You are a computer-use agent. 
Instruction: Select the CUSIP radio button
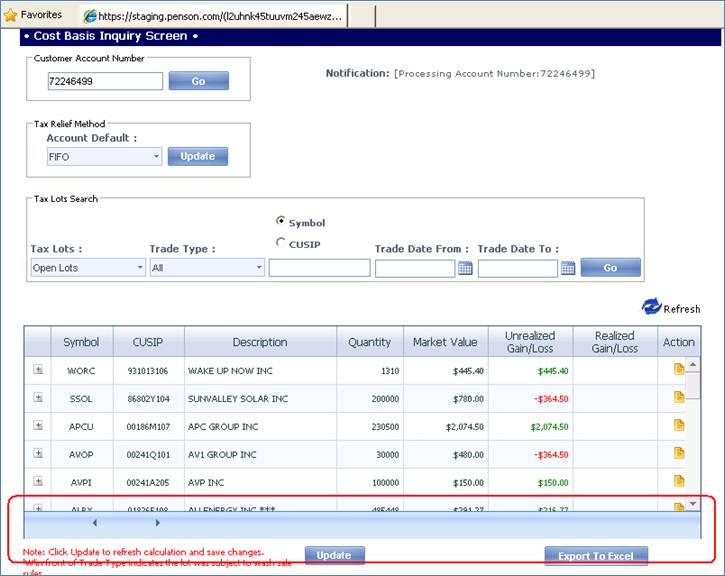[x=281, y=241]
